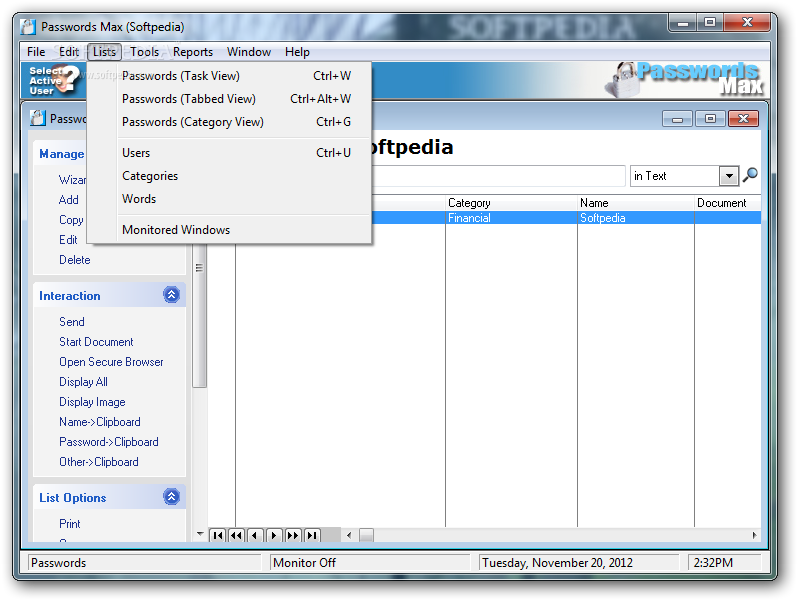
Task: Click the sidebar scroll down arrow
Action: tap(200, 534)
